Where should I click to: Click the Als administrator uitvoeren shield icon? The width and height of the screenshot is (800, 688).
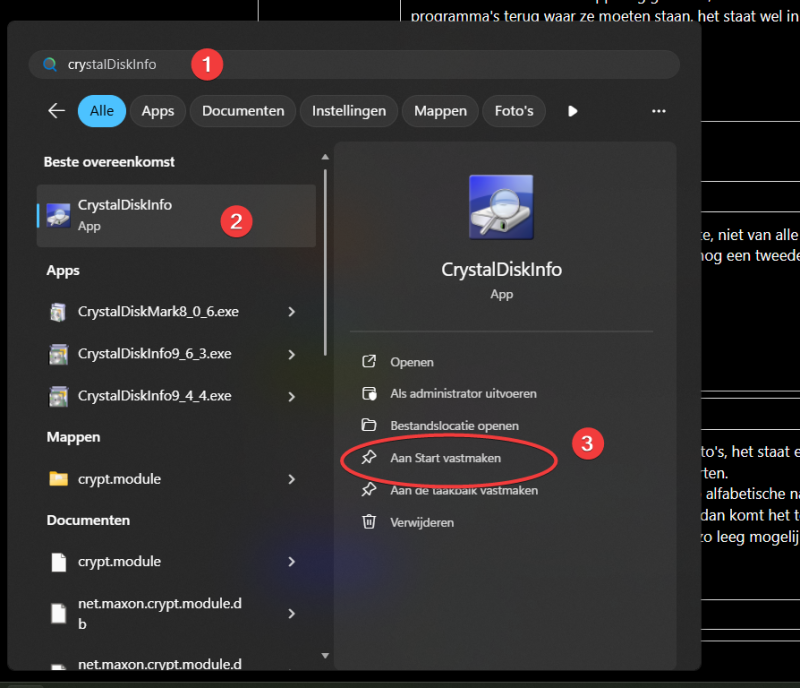click(369, 394)
